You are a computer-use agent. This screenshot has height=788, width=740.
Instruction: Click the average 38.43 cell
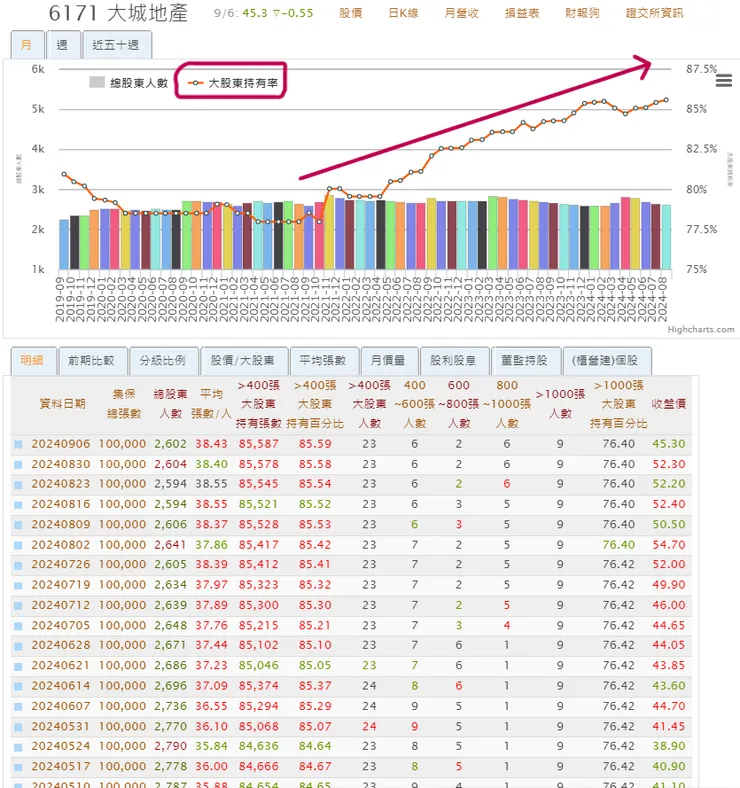[211, 444]
